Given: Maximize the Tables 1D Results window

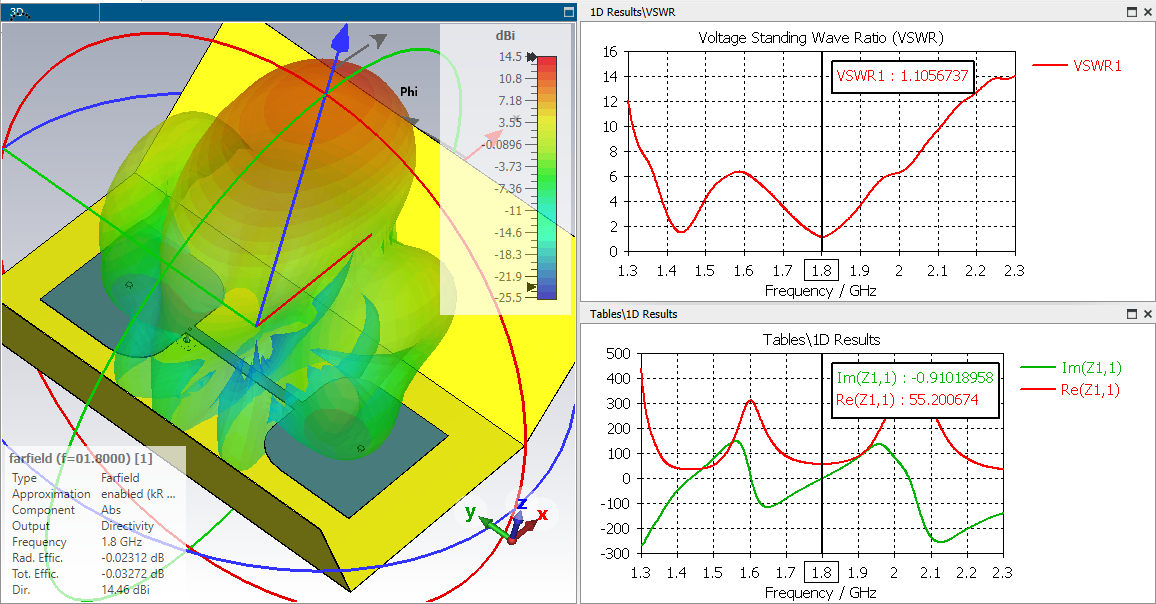Looking at the screenshot, I should click(1132, 313).
